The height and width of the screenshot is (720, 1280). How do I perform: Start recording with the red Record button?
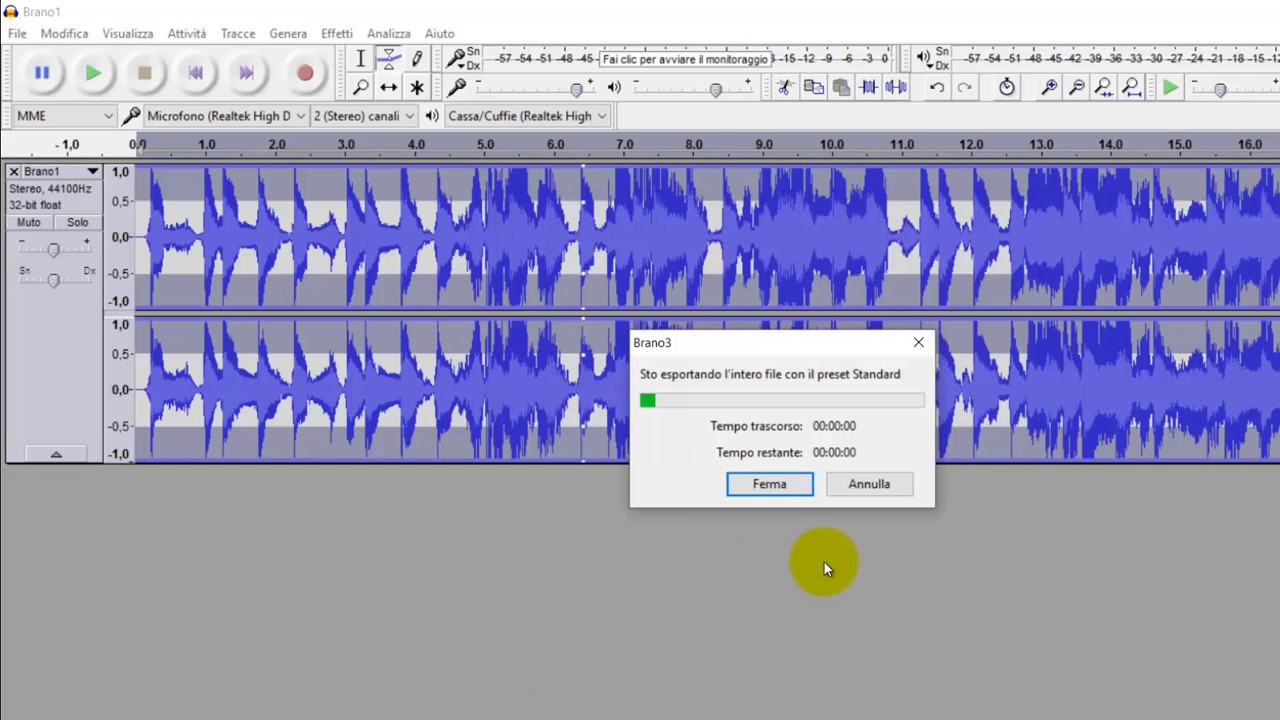(x=305, y=73)
